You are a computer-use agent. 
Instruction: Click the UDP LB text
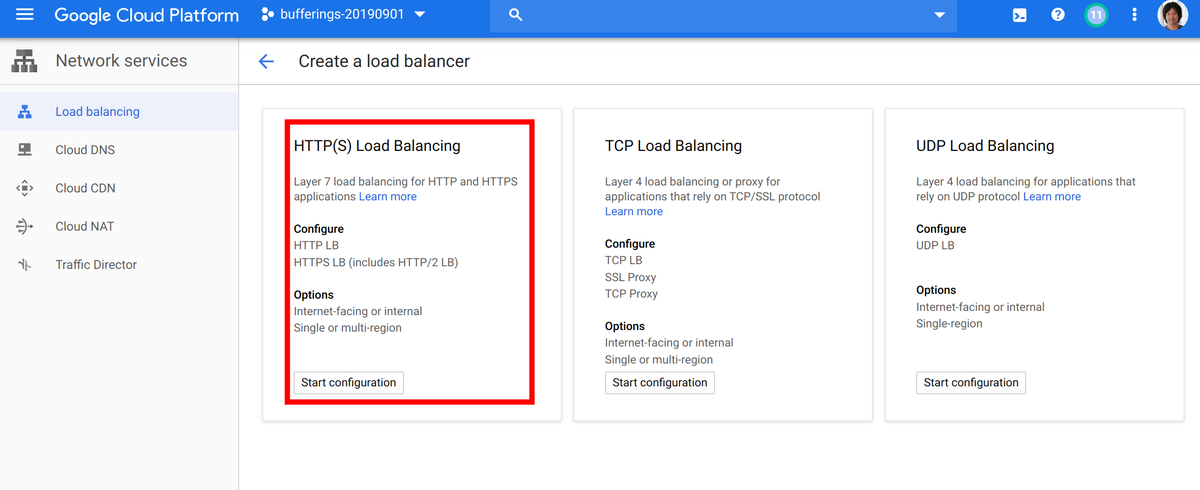coord(936,245)
